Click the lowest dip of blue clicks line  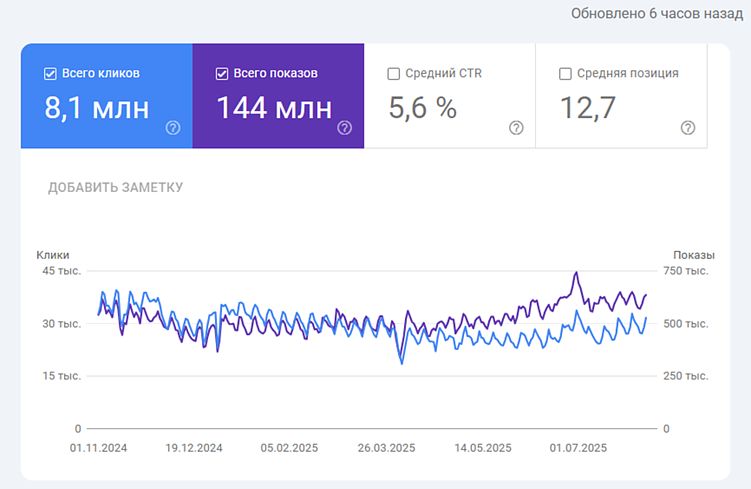(402, 363)
